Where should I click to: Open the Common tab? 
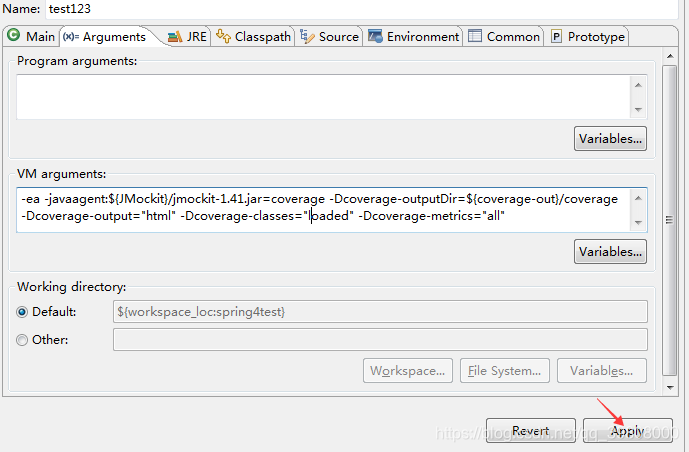504,36
